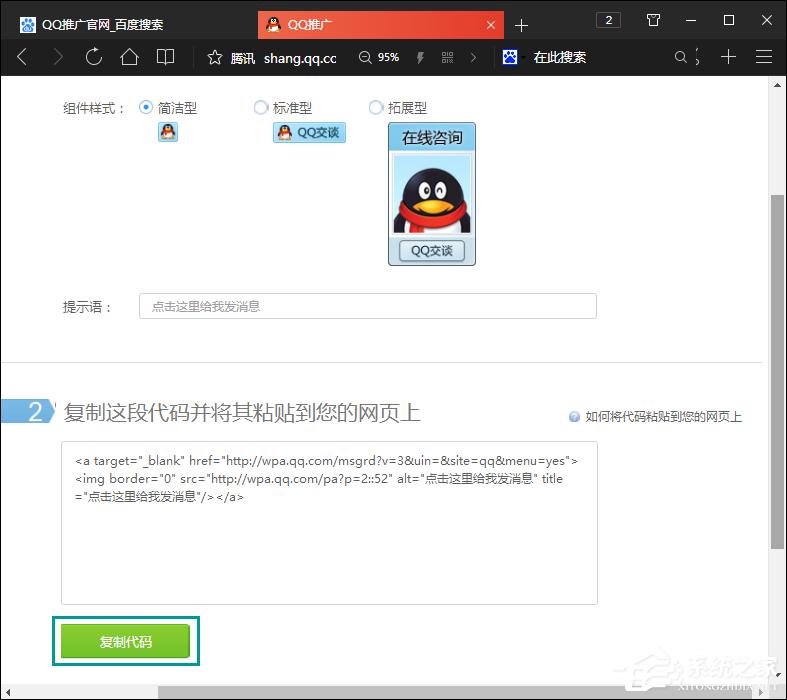Click the horizontal scrollbar thumb
The width and height of the screenshot is (787, 700).
457,693
